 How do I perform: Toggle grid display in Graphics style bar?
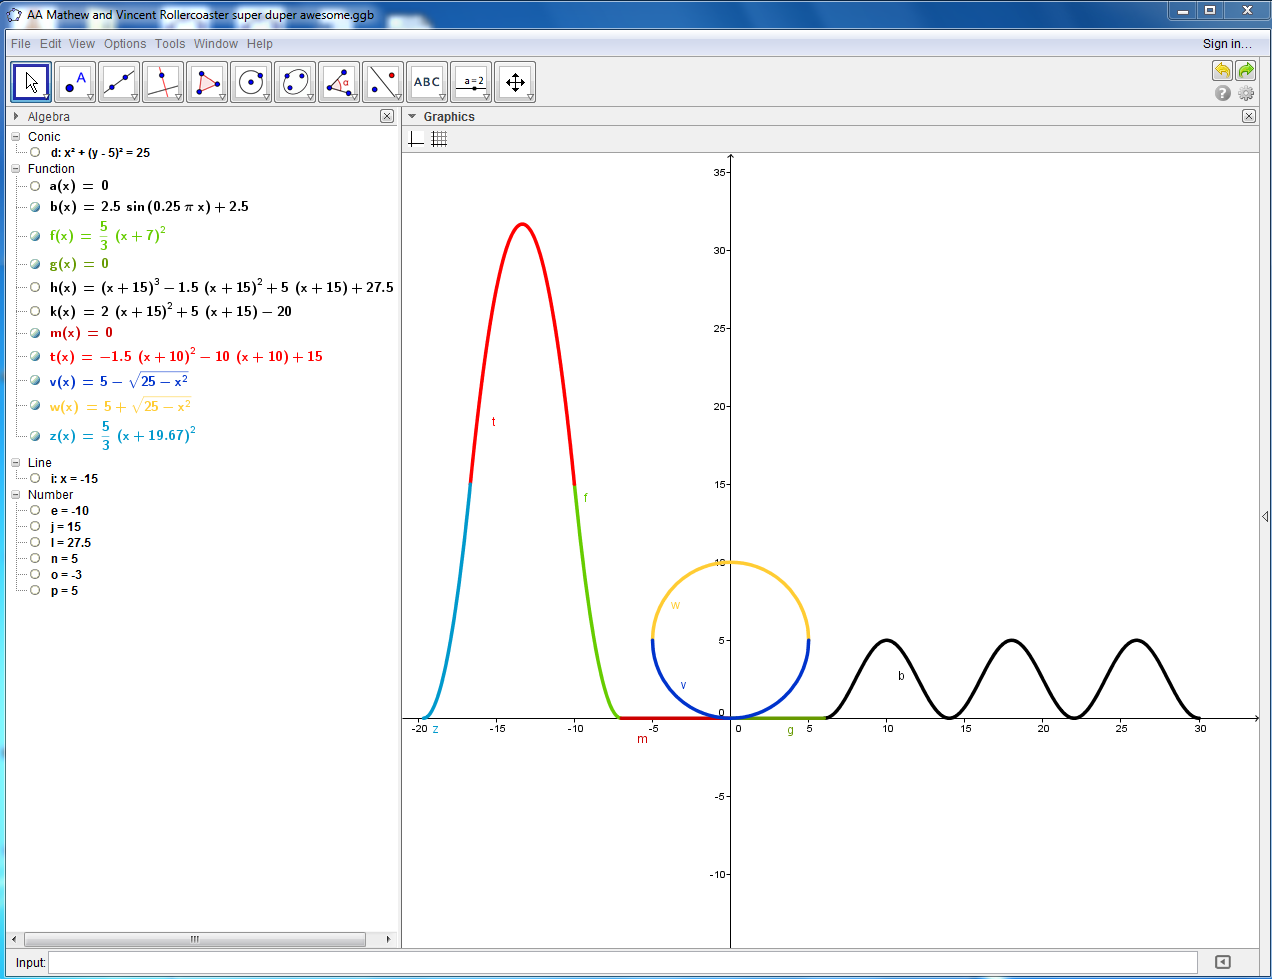[439, 139]
